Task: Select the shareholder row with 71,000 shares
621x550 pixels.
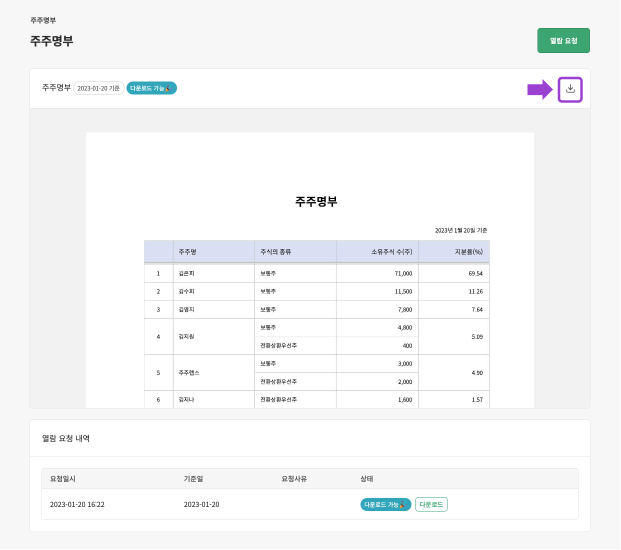Action: point(316,272)
